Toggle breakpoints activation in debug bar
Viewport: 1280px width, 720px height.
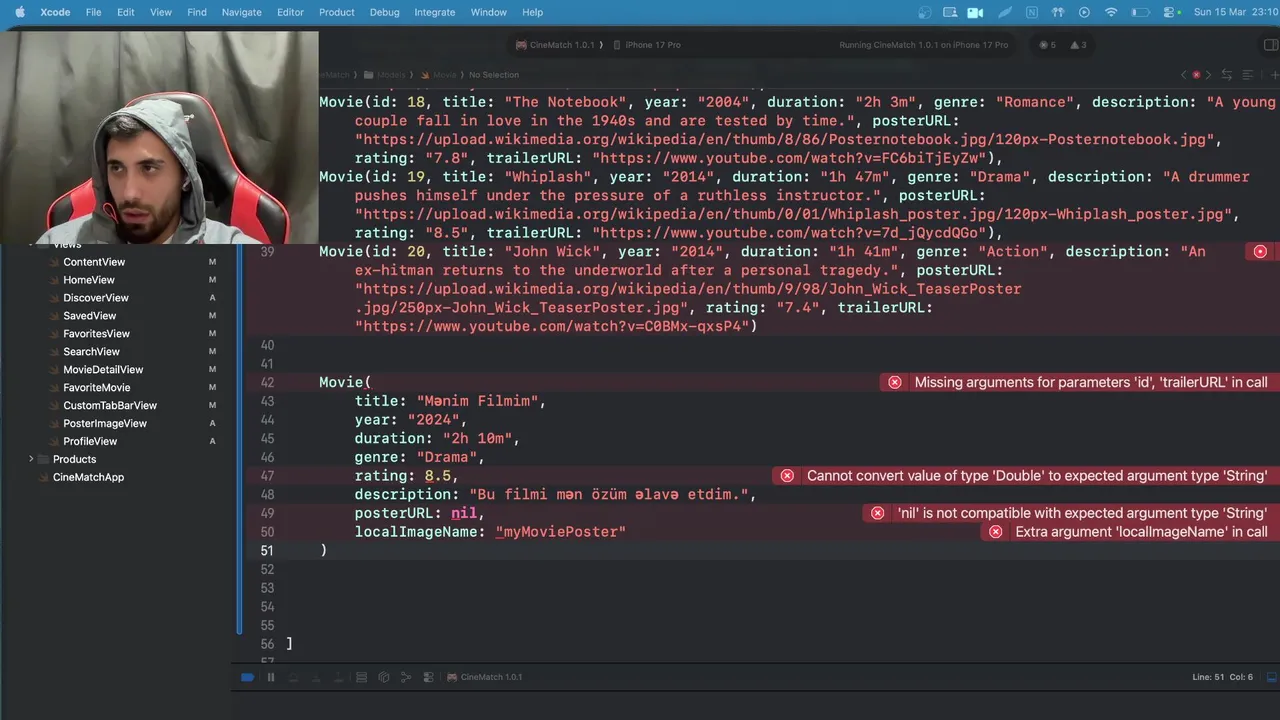pos(248,677)
